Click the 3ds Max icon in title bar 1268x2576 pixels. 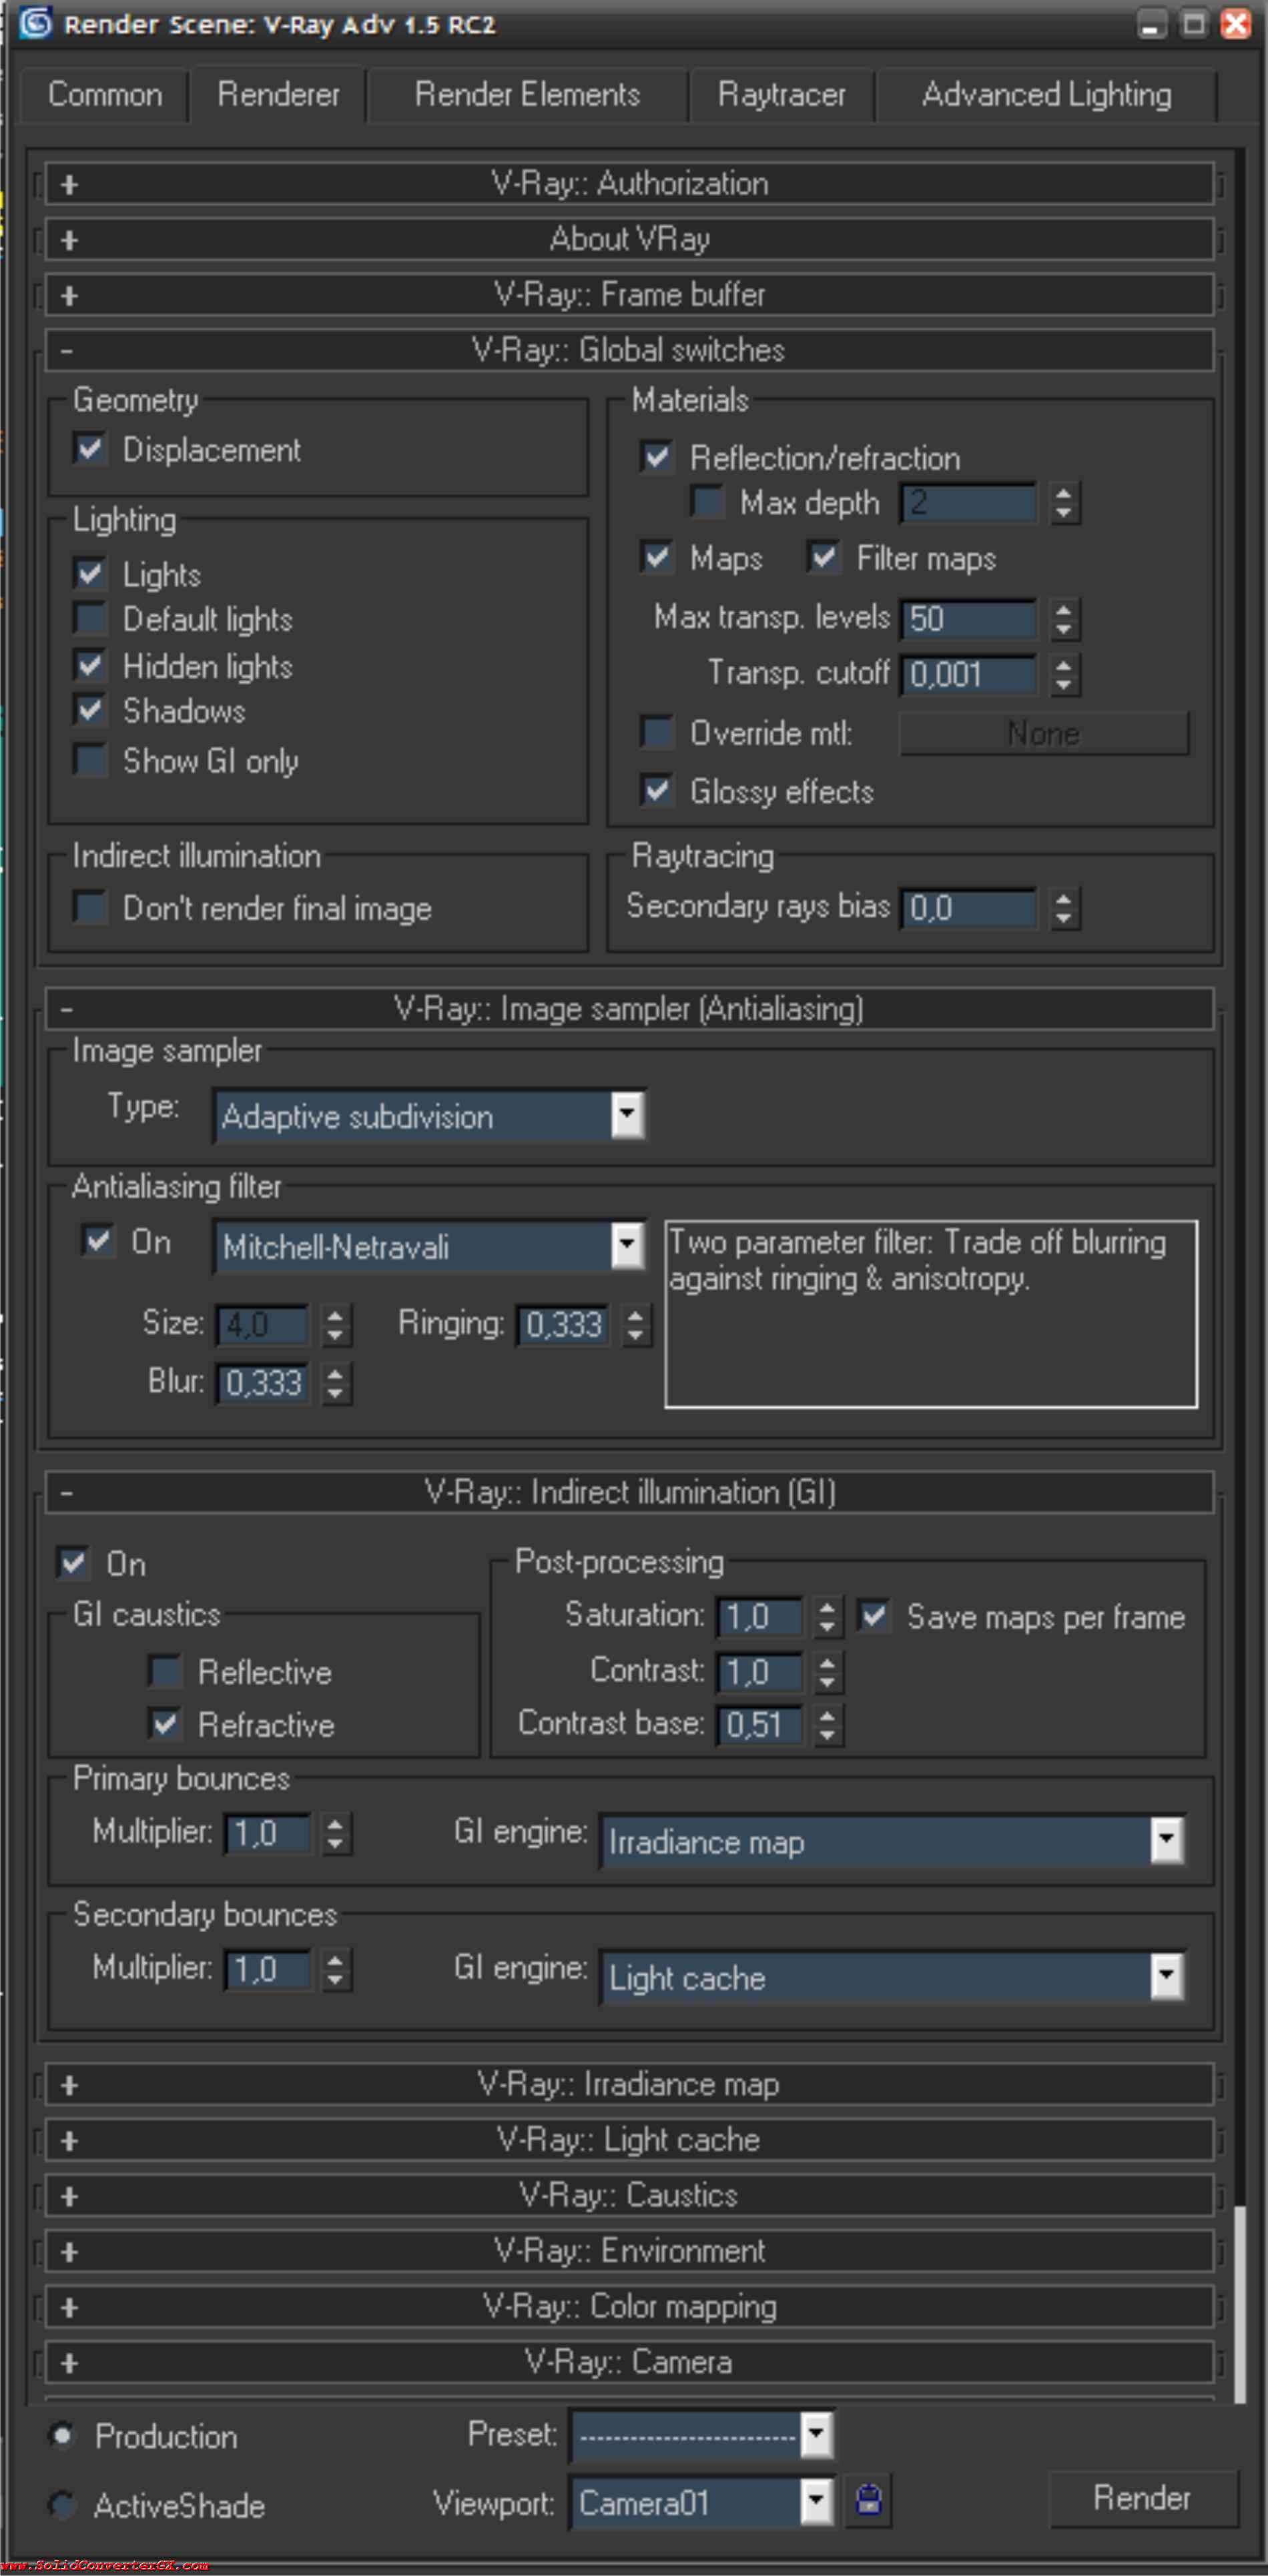coord(35,23)
